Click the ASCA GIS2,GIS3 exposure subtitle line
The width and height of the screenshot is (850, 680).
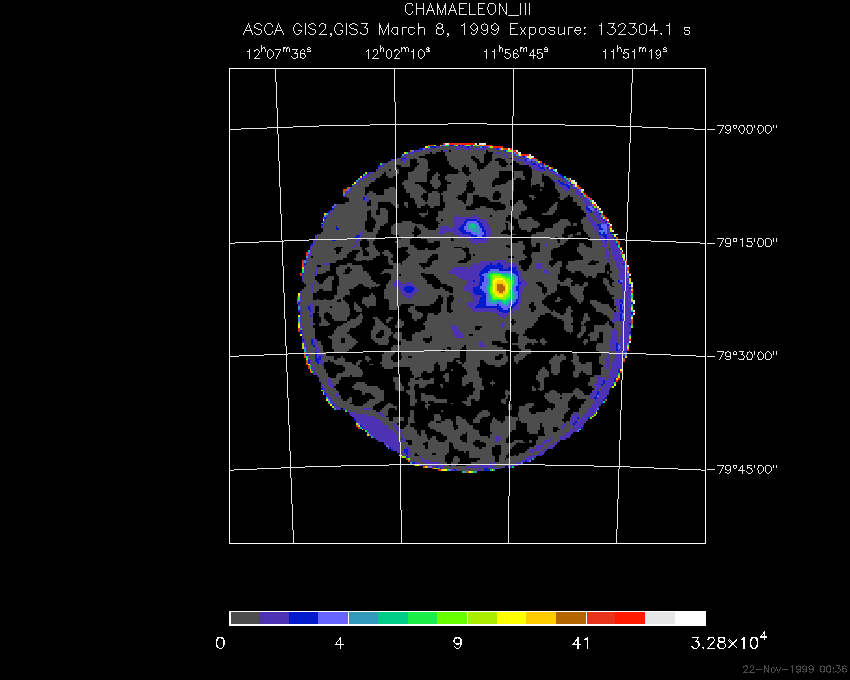(x=467, y=29)
